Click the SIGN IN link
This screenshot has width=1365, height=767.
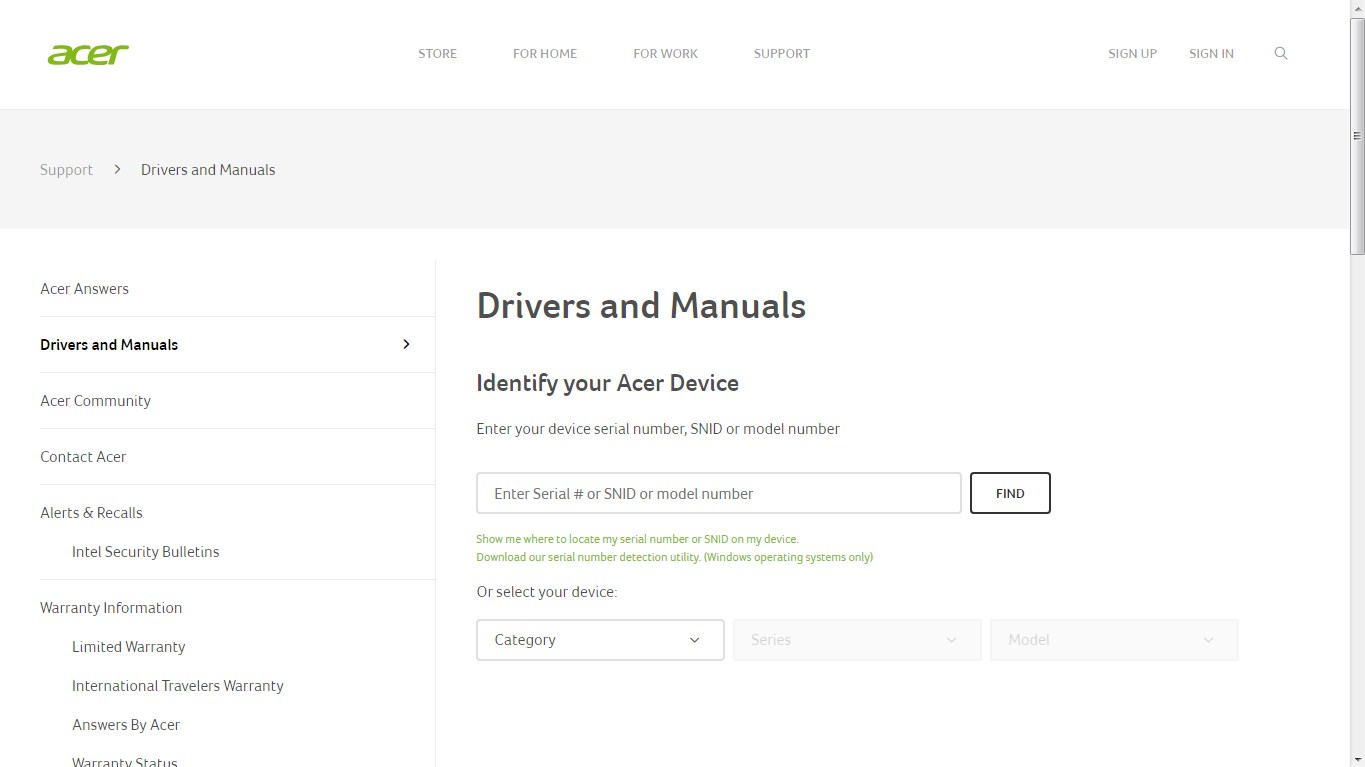pos(1211,54)
